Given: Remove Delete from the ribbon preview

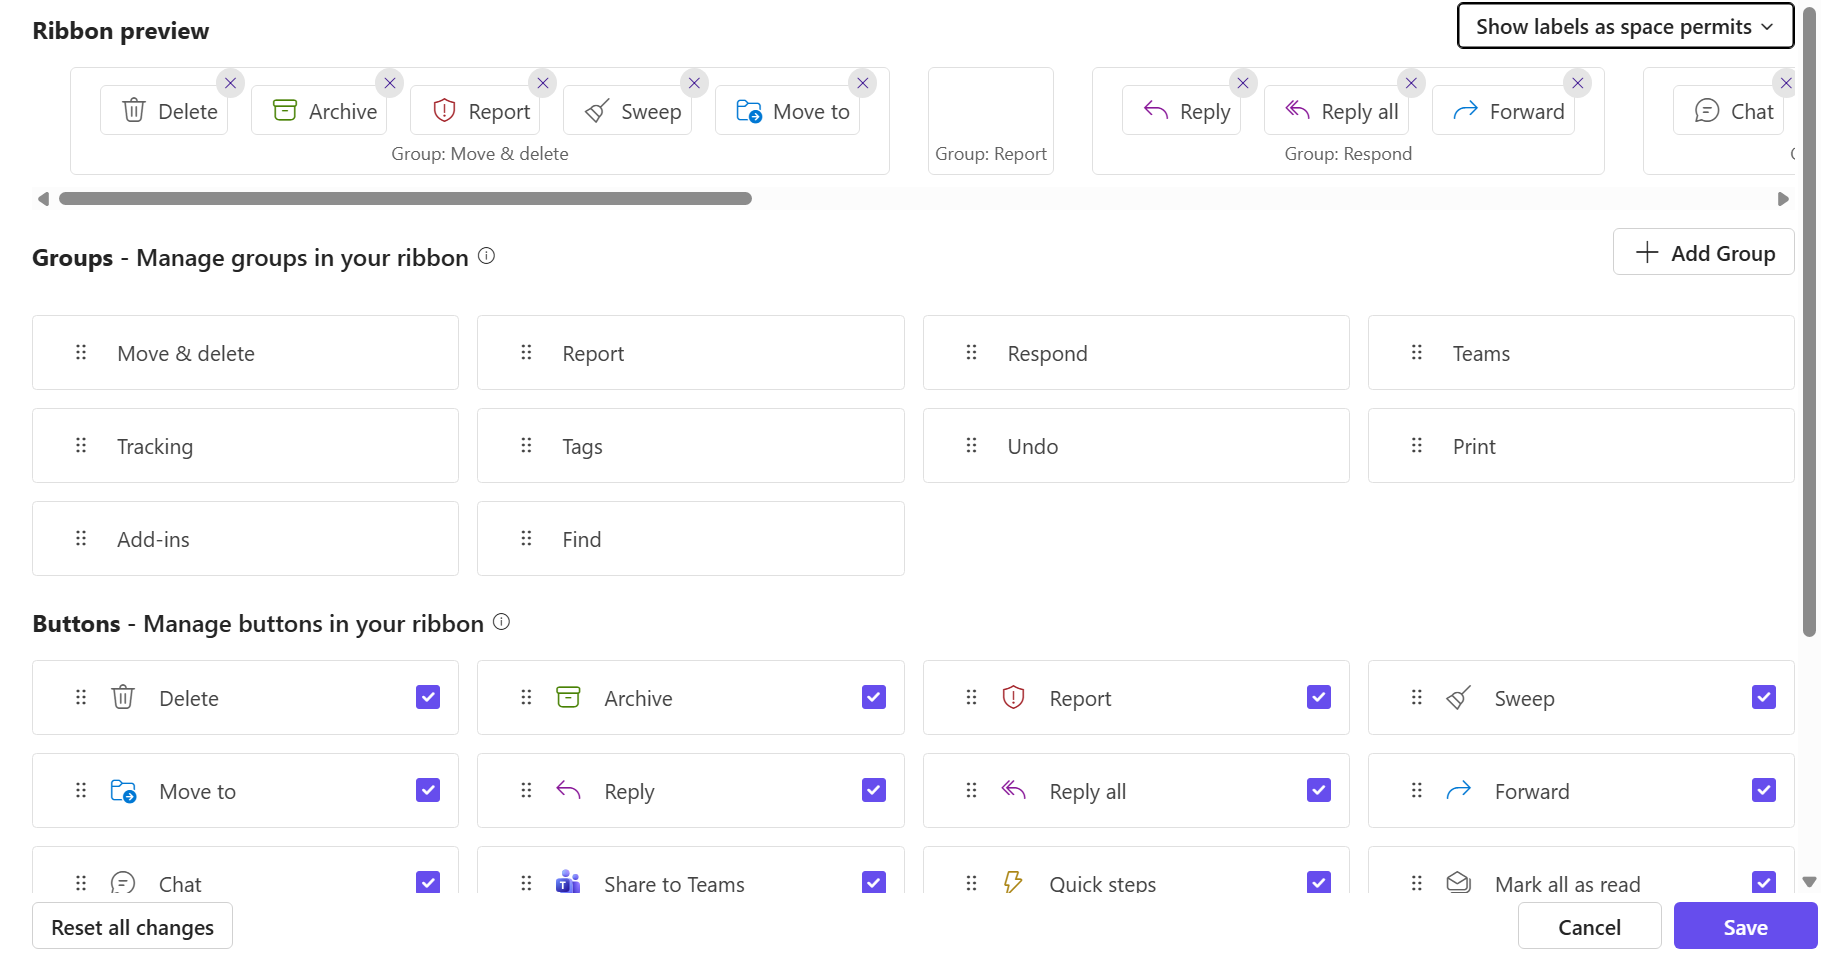Looking at the screenshot, I should [230, 83].
